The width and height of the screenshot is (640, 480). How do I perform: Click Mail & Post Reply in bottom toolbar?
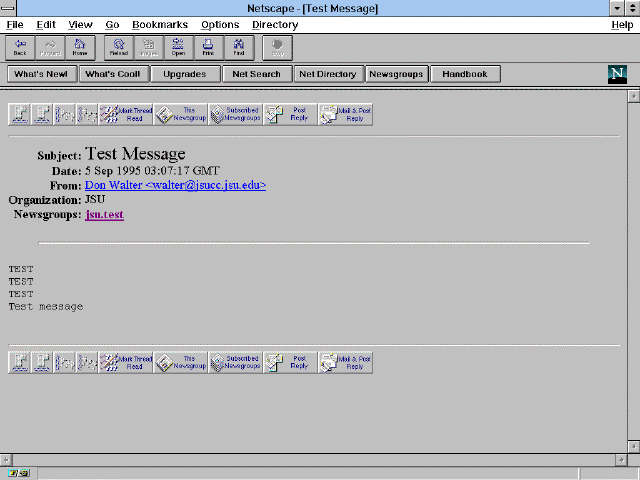tap(345, 362)
